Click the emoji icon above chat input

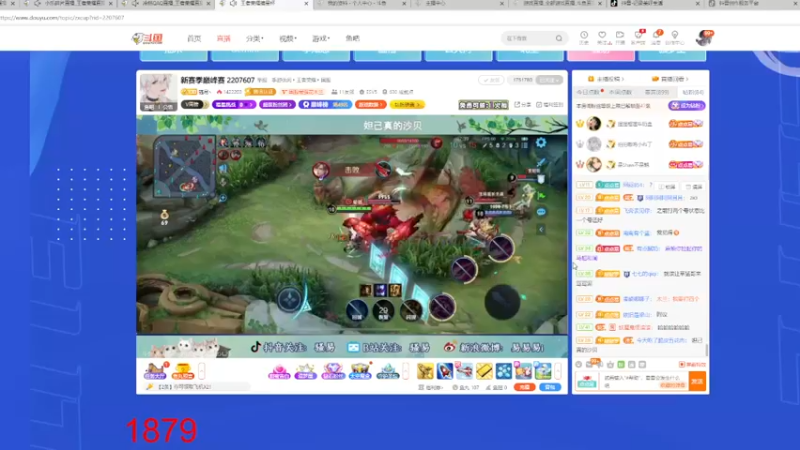tap(579, 365)
